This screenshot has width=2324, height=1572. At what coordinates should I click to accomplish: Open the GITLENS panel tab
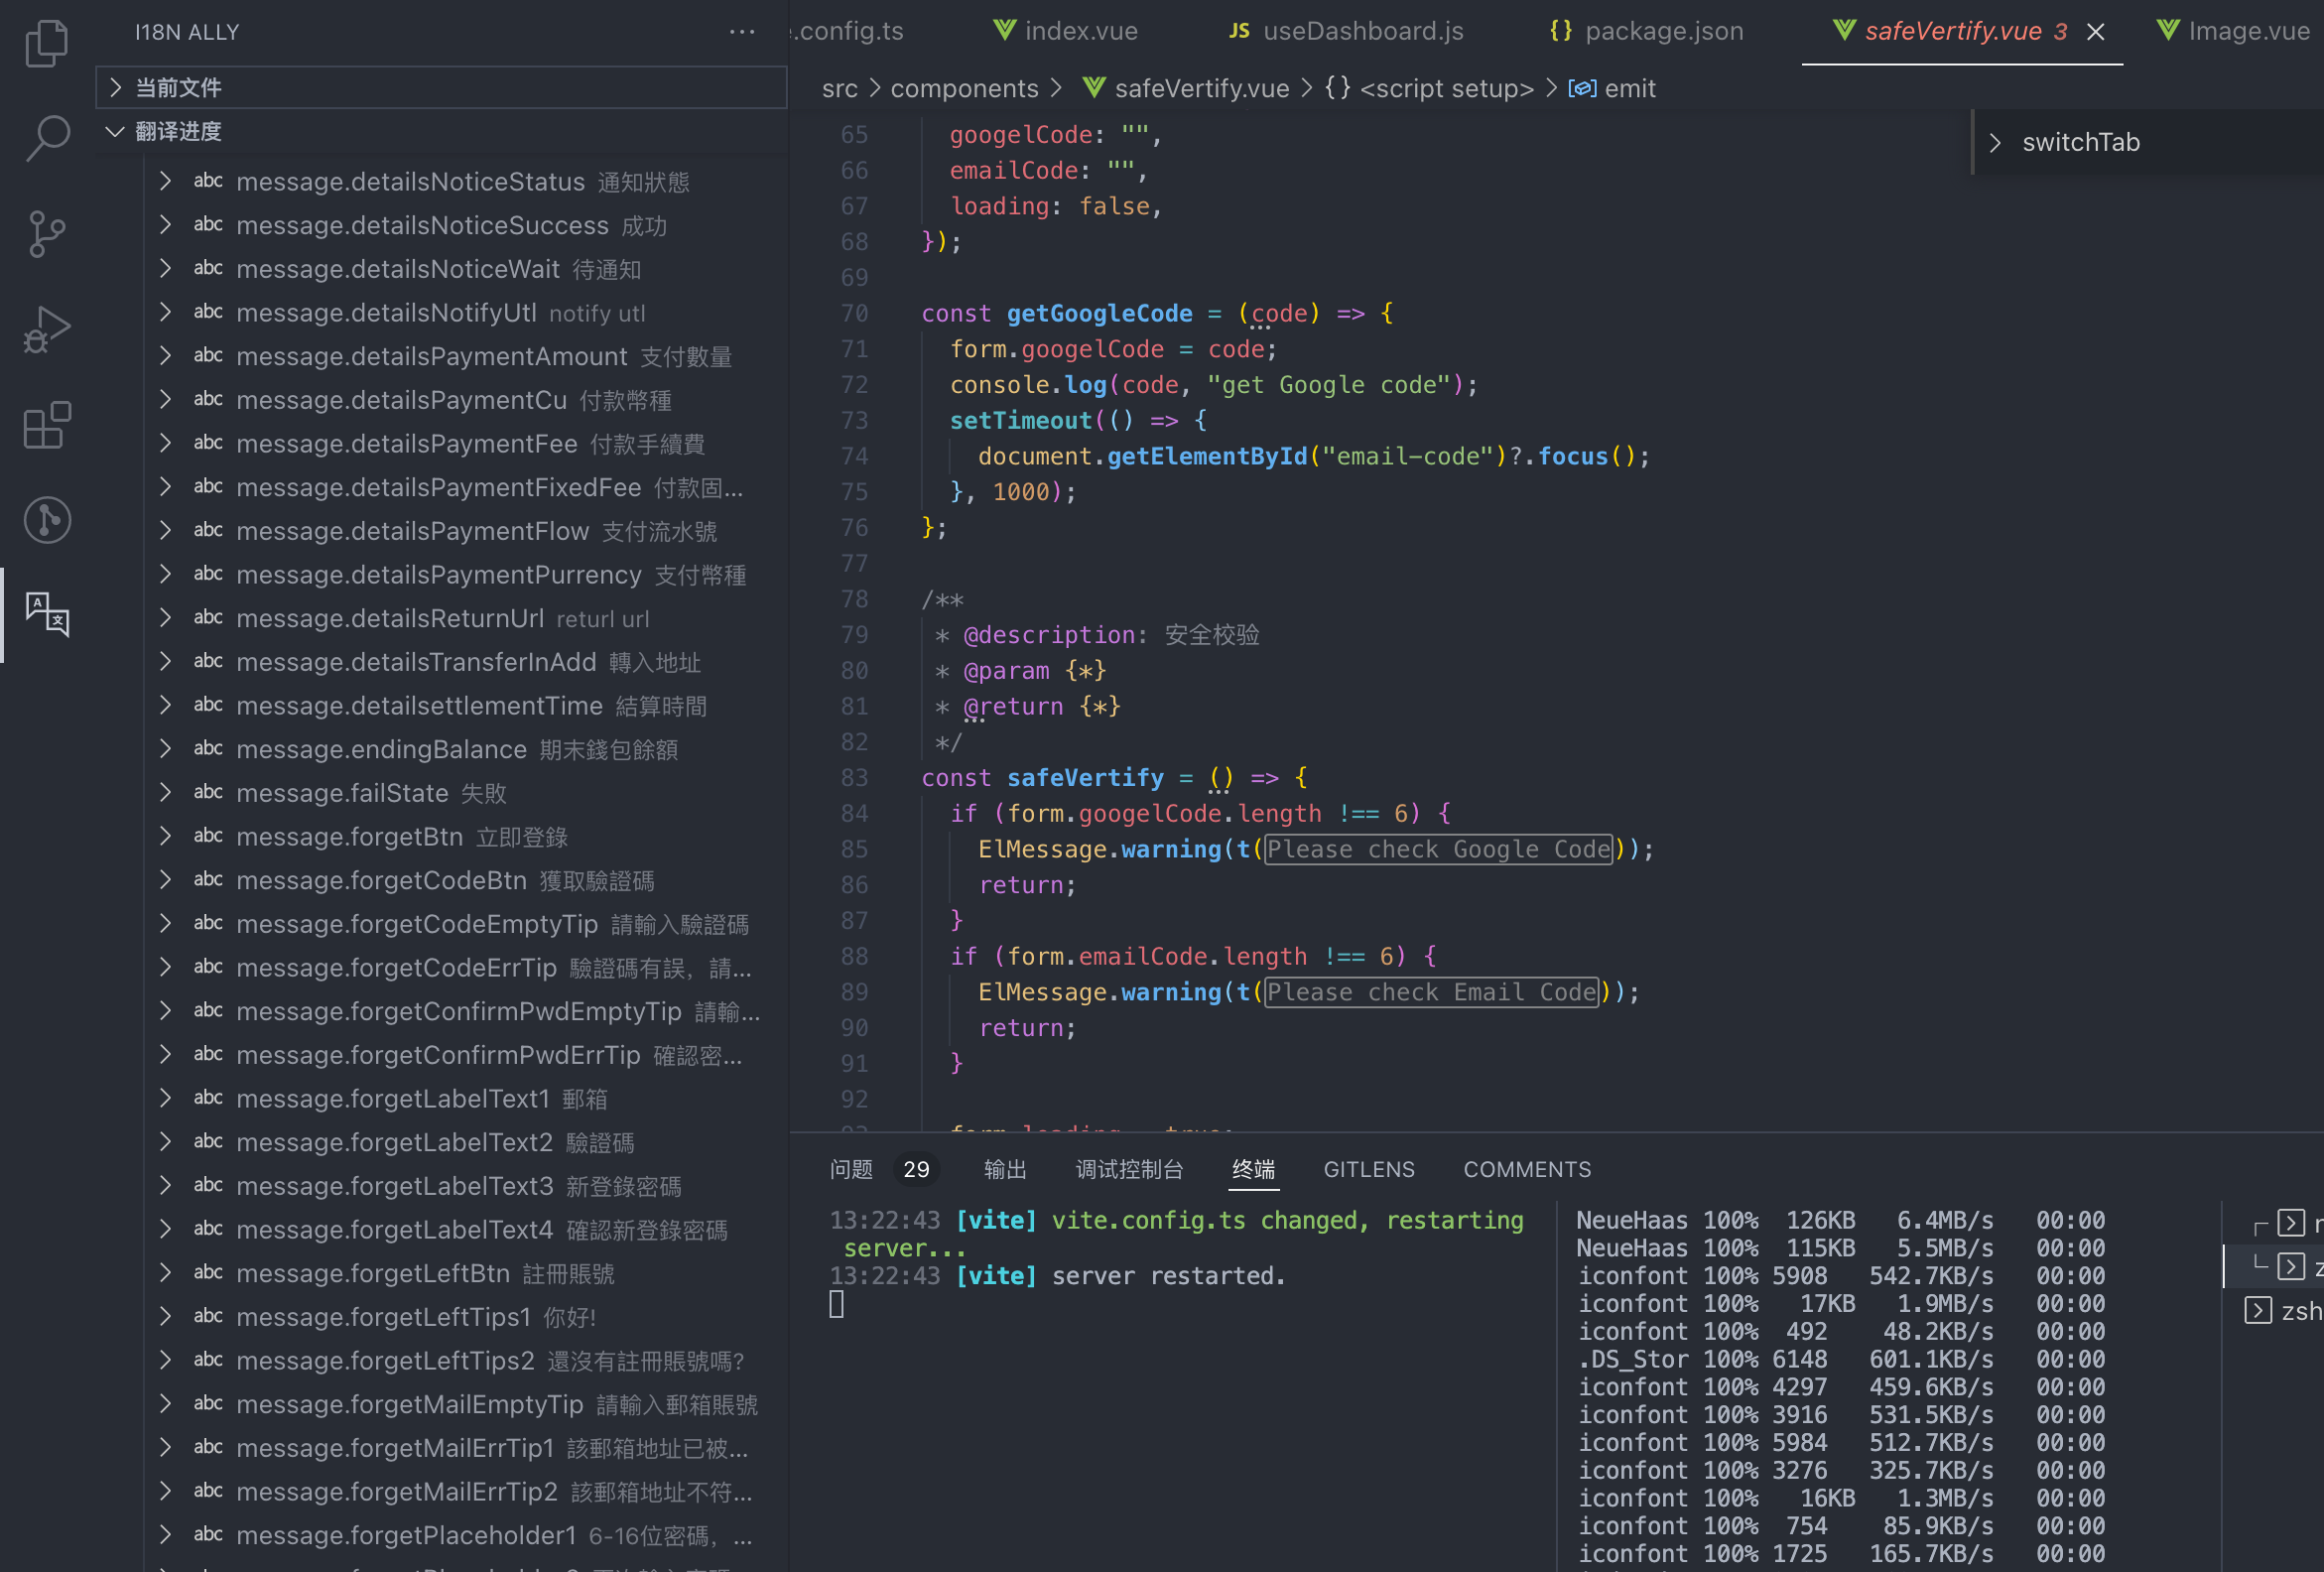pyautogui.click(x=1368, y=1169)
